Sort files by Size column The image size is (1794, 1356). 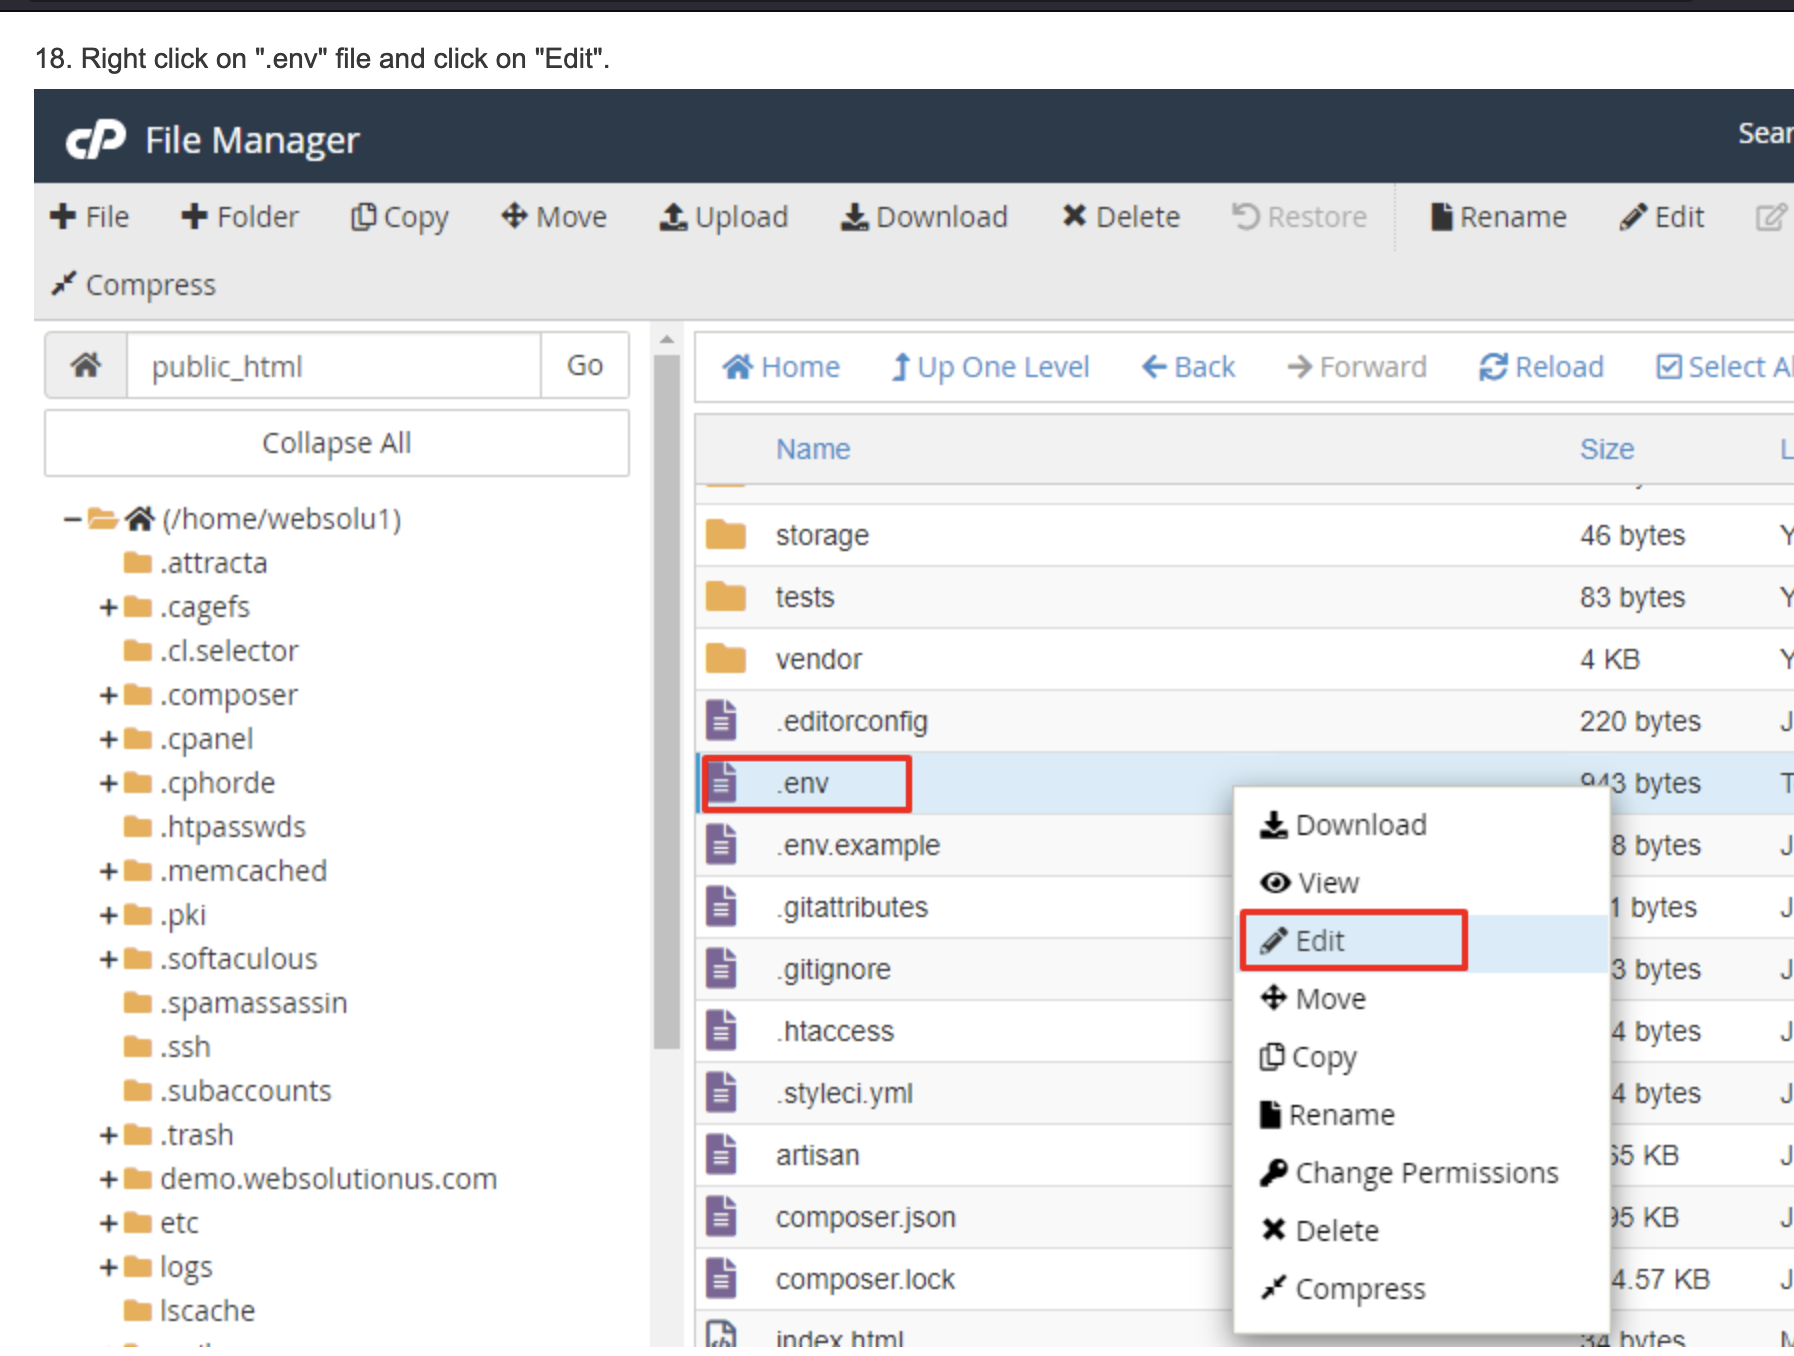point(1607,449)
